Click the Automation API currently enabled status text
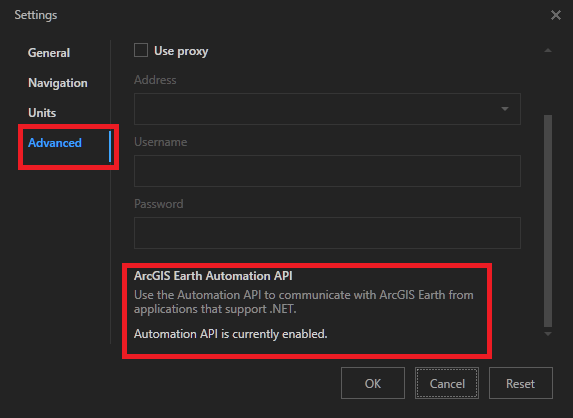Image resolution: width=573 pixels, height=418 pixels. click(x=231, y=334)
